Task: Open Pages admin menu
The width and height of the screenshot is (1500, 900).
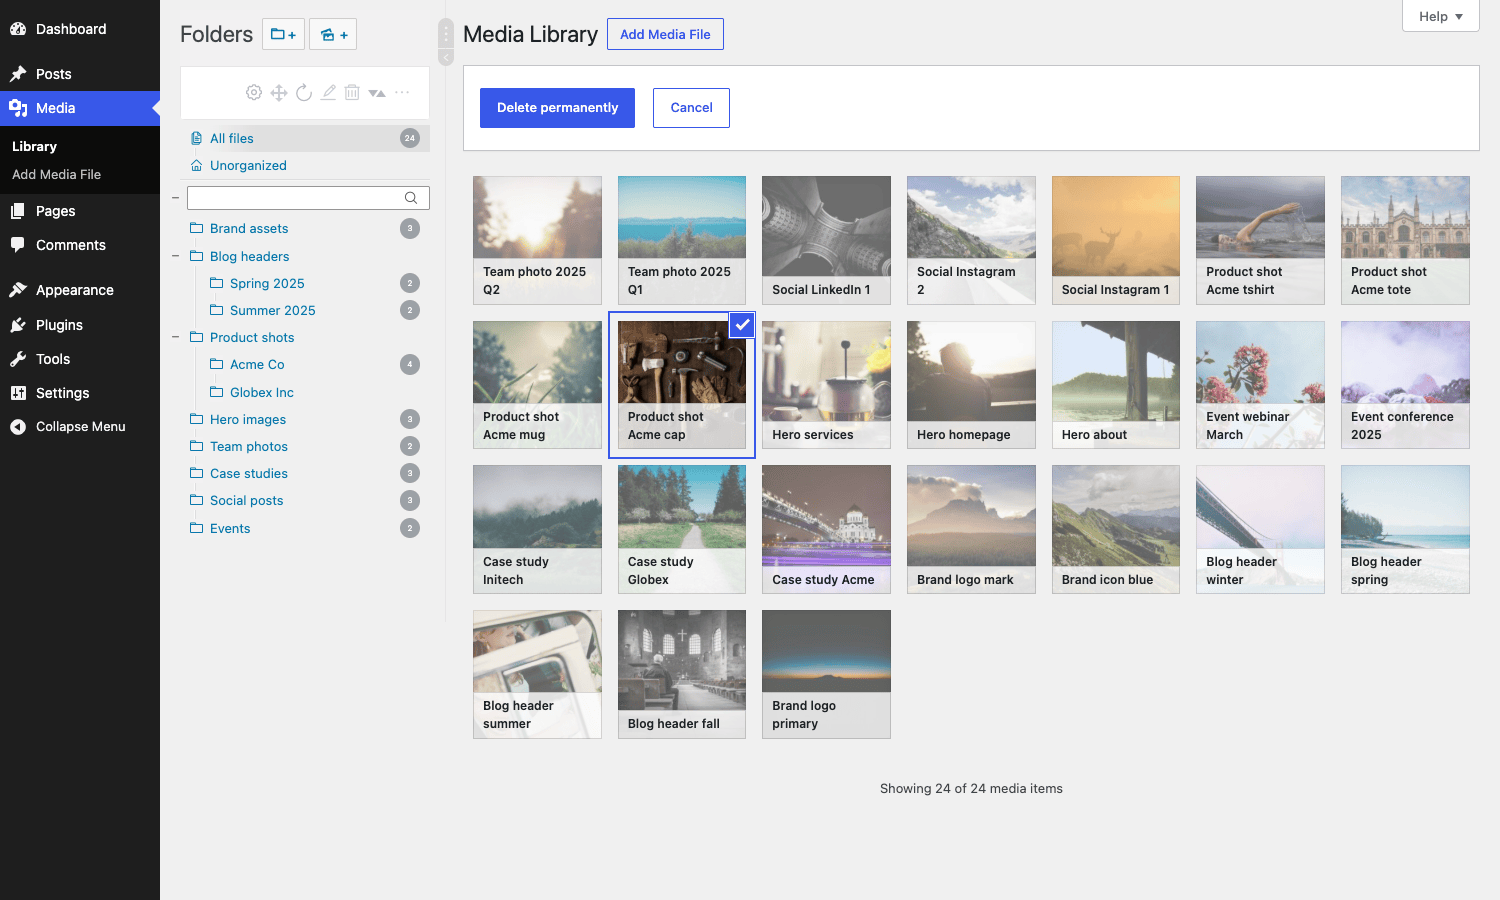Action: coord(80,211)
